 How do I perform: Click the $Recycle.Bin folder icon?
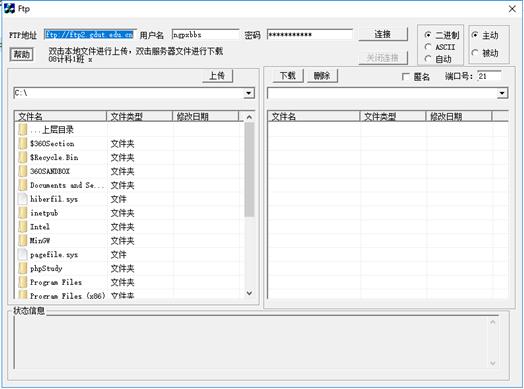click(23, 157)
